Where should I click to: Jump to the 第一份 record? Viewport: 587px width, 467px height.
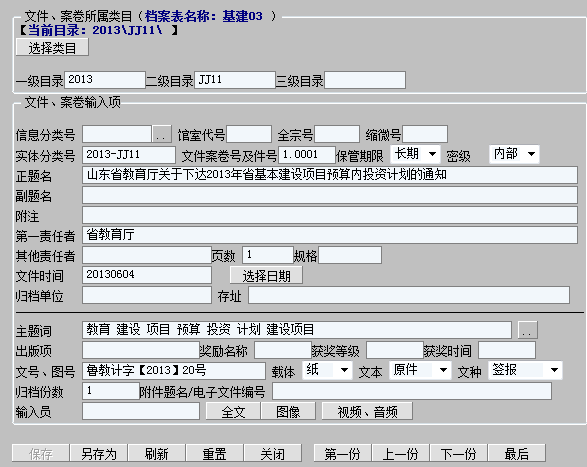tap(342, 454)
